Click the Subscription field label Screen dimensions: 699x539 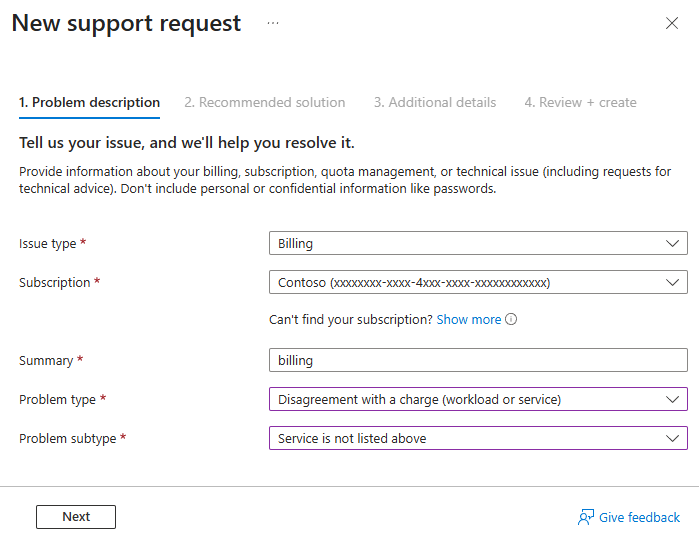pyautogui.click(x=55, y=282)
